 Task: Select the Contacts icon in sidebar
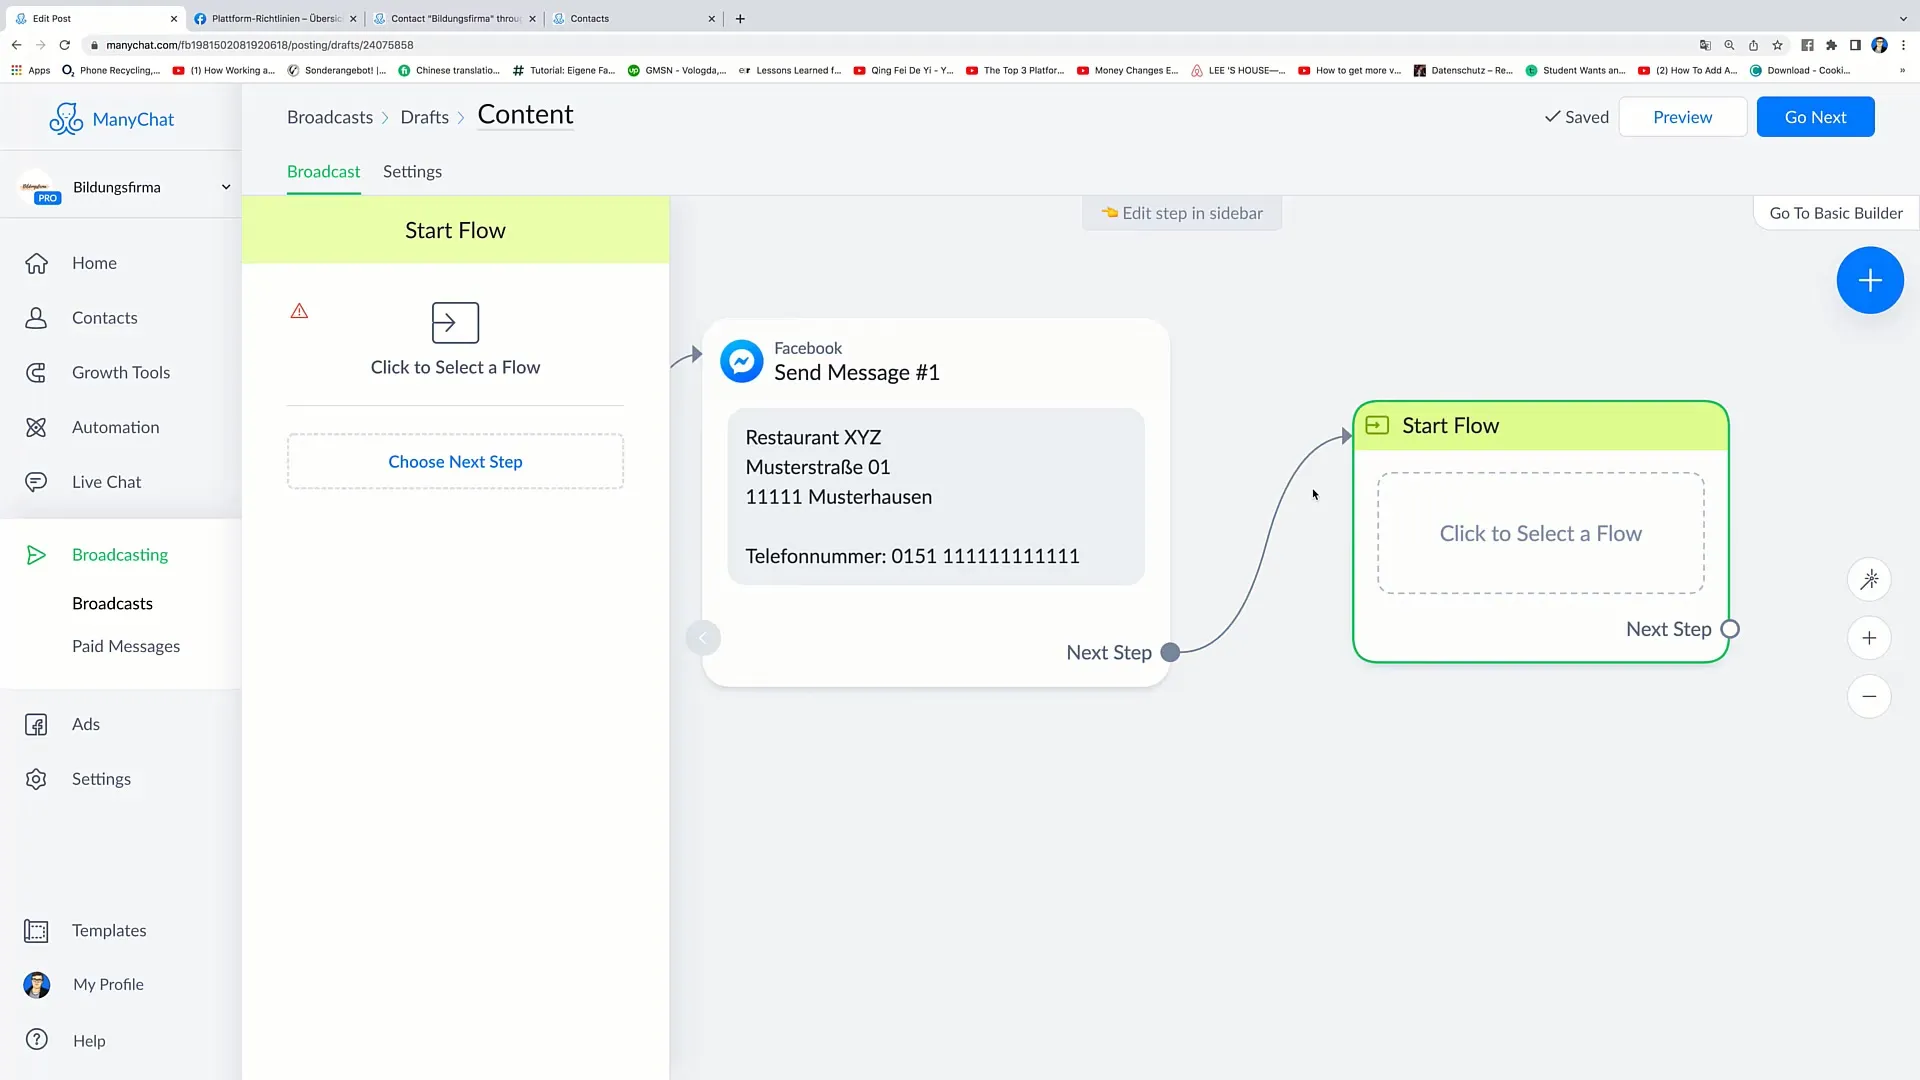pyautogui.click(x=36, y=318)
